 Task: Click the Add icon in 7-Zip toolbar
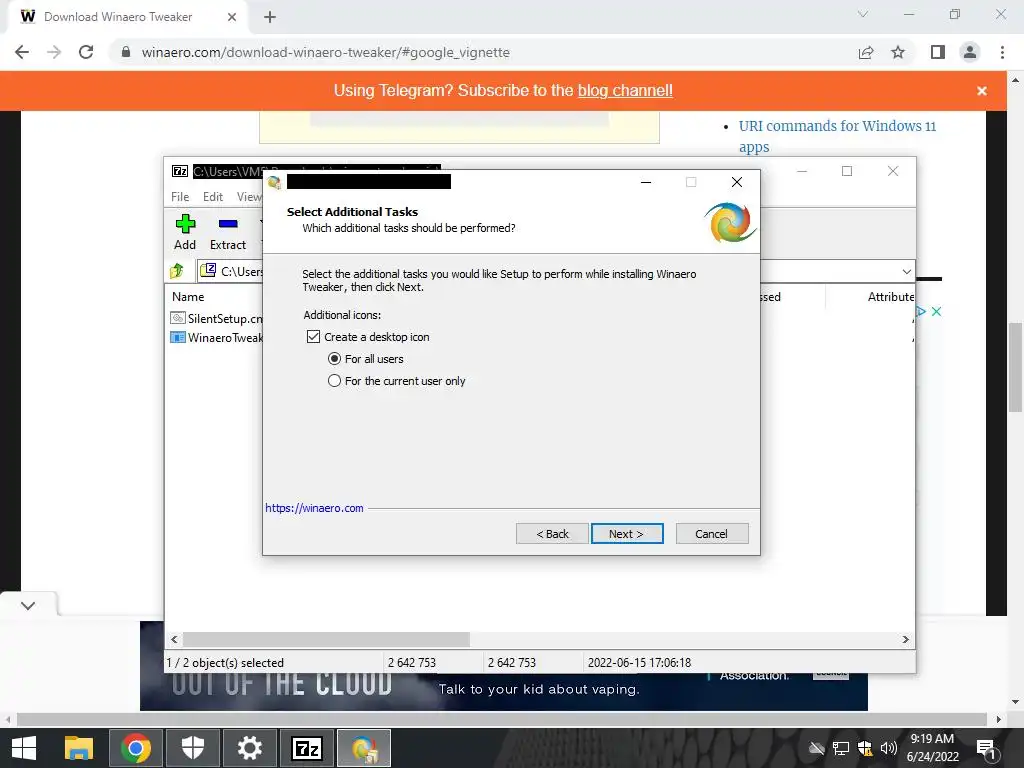tap(185, 224)
